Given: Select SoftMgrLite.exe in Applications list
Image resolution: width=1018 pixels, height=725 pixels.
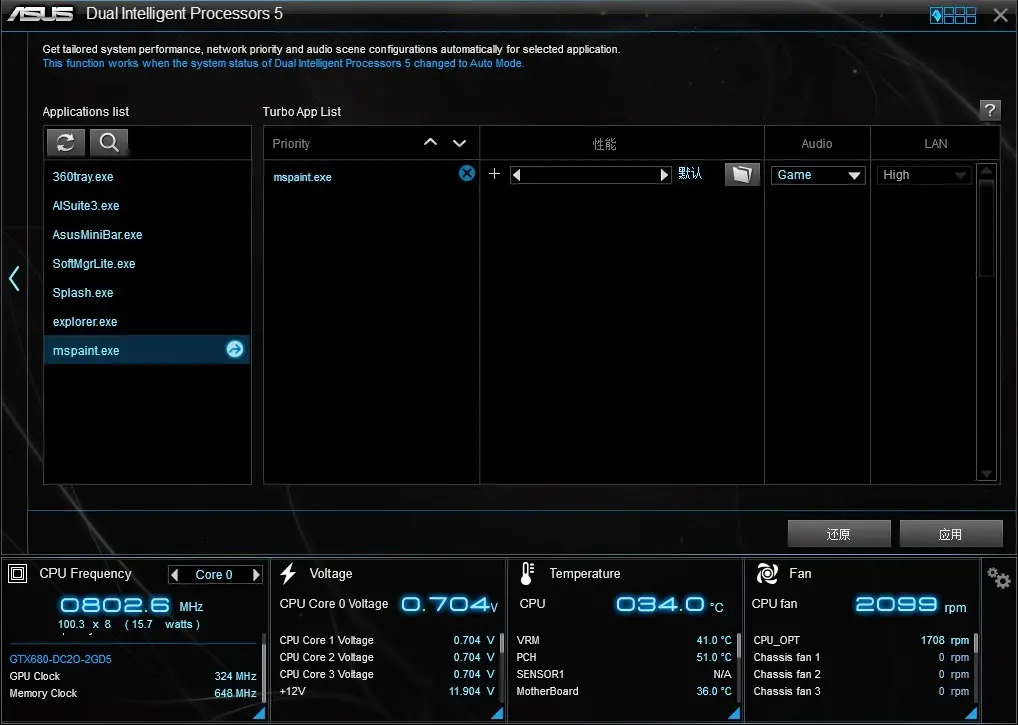Looking at the screenshot, I should tap(147, 264).
